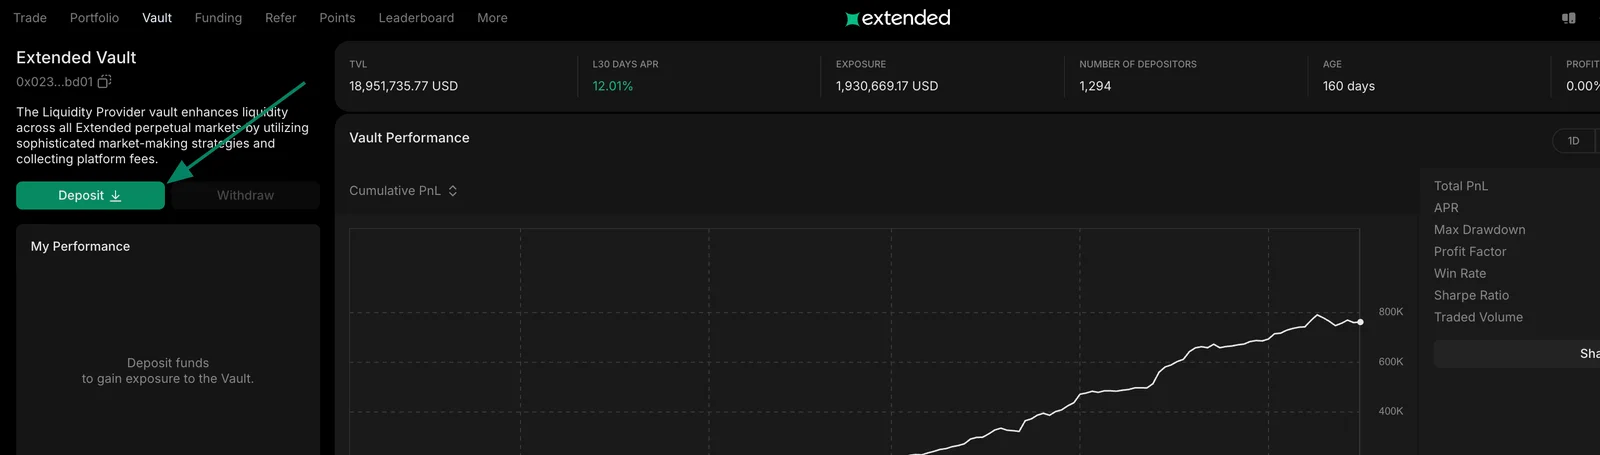Screen dimensions: 1600x455
Task: Open the More menu
Action: click(492, 18)
